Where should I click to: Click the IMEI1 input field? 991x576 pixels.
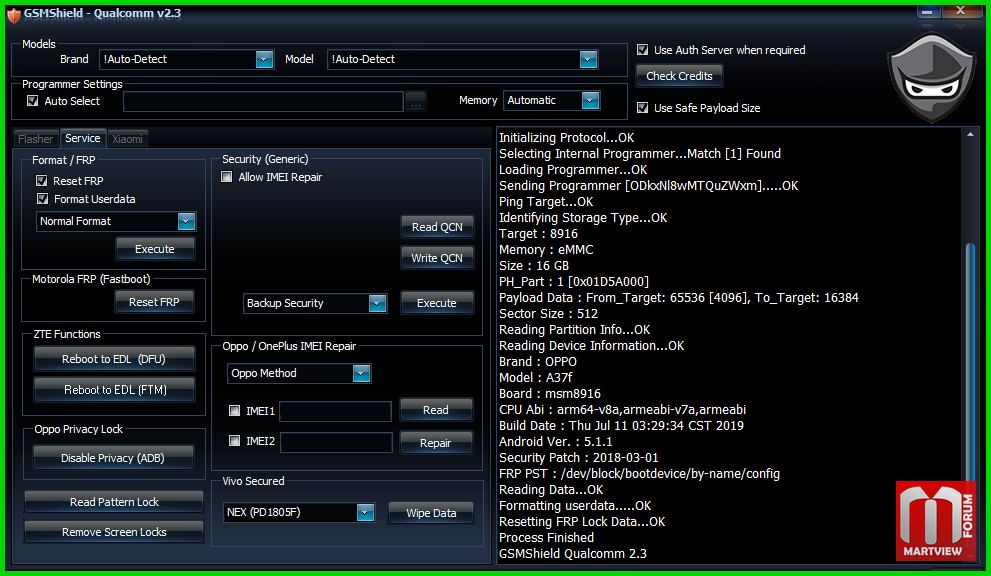click(x=336, y=412)
